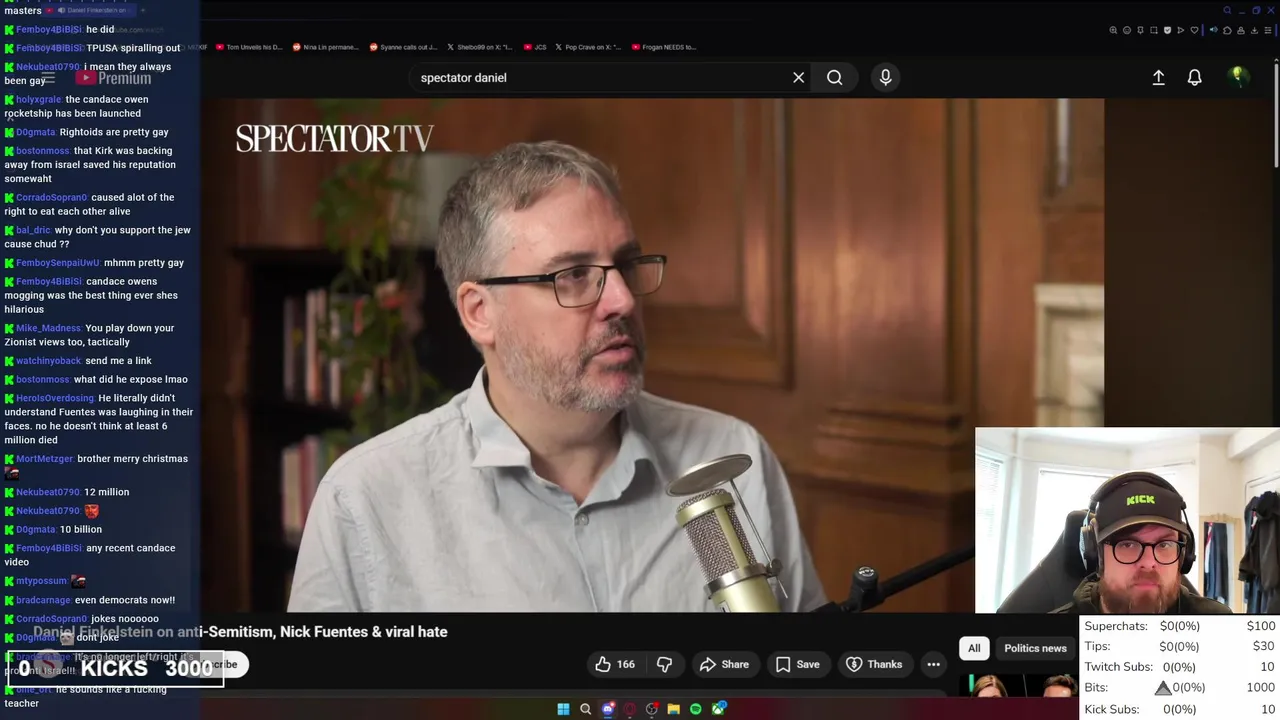Click the browser downloads icon
Viewport: 1280px width, 720px height.
point(1254,30)
